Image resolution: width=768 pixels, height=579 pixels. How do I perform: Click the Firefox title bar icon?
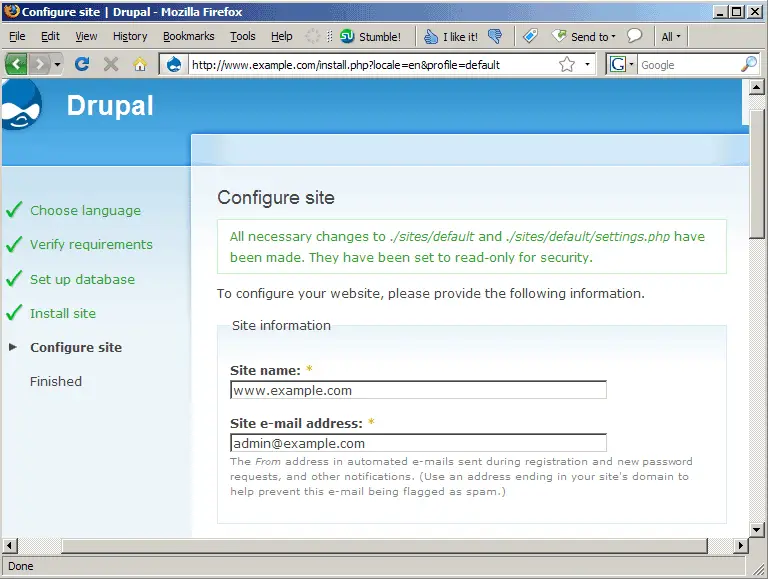[x=12, y=11]
